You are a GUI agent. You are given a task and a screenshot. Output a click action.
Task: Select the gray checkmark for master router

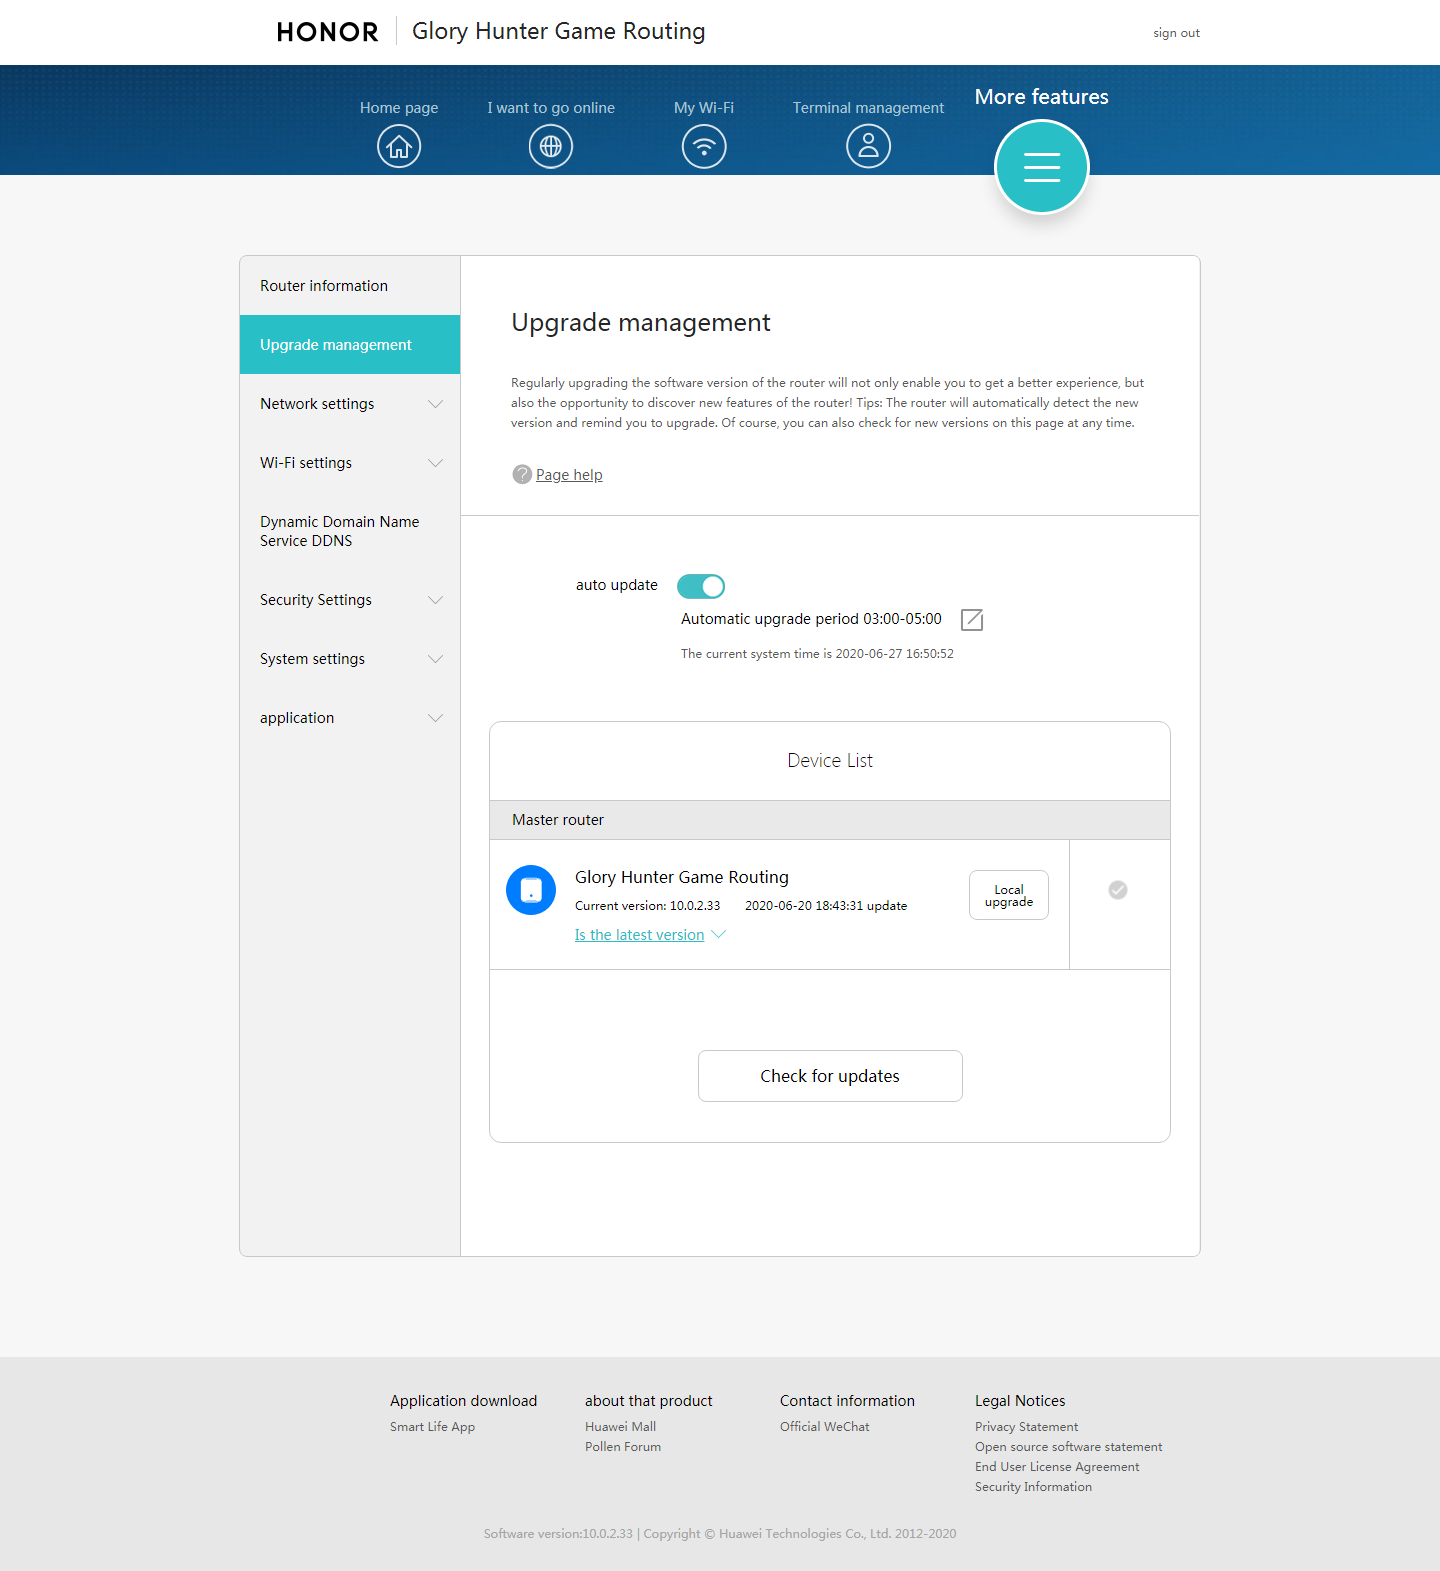1118,890
